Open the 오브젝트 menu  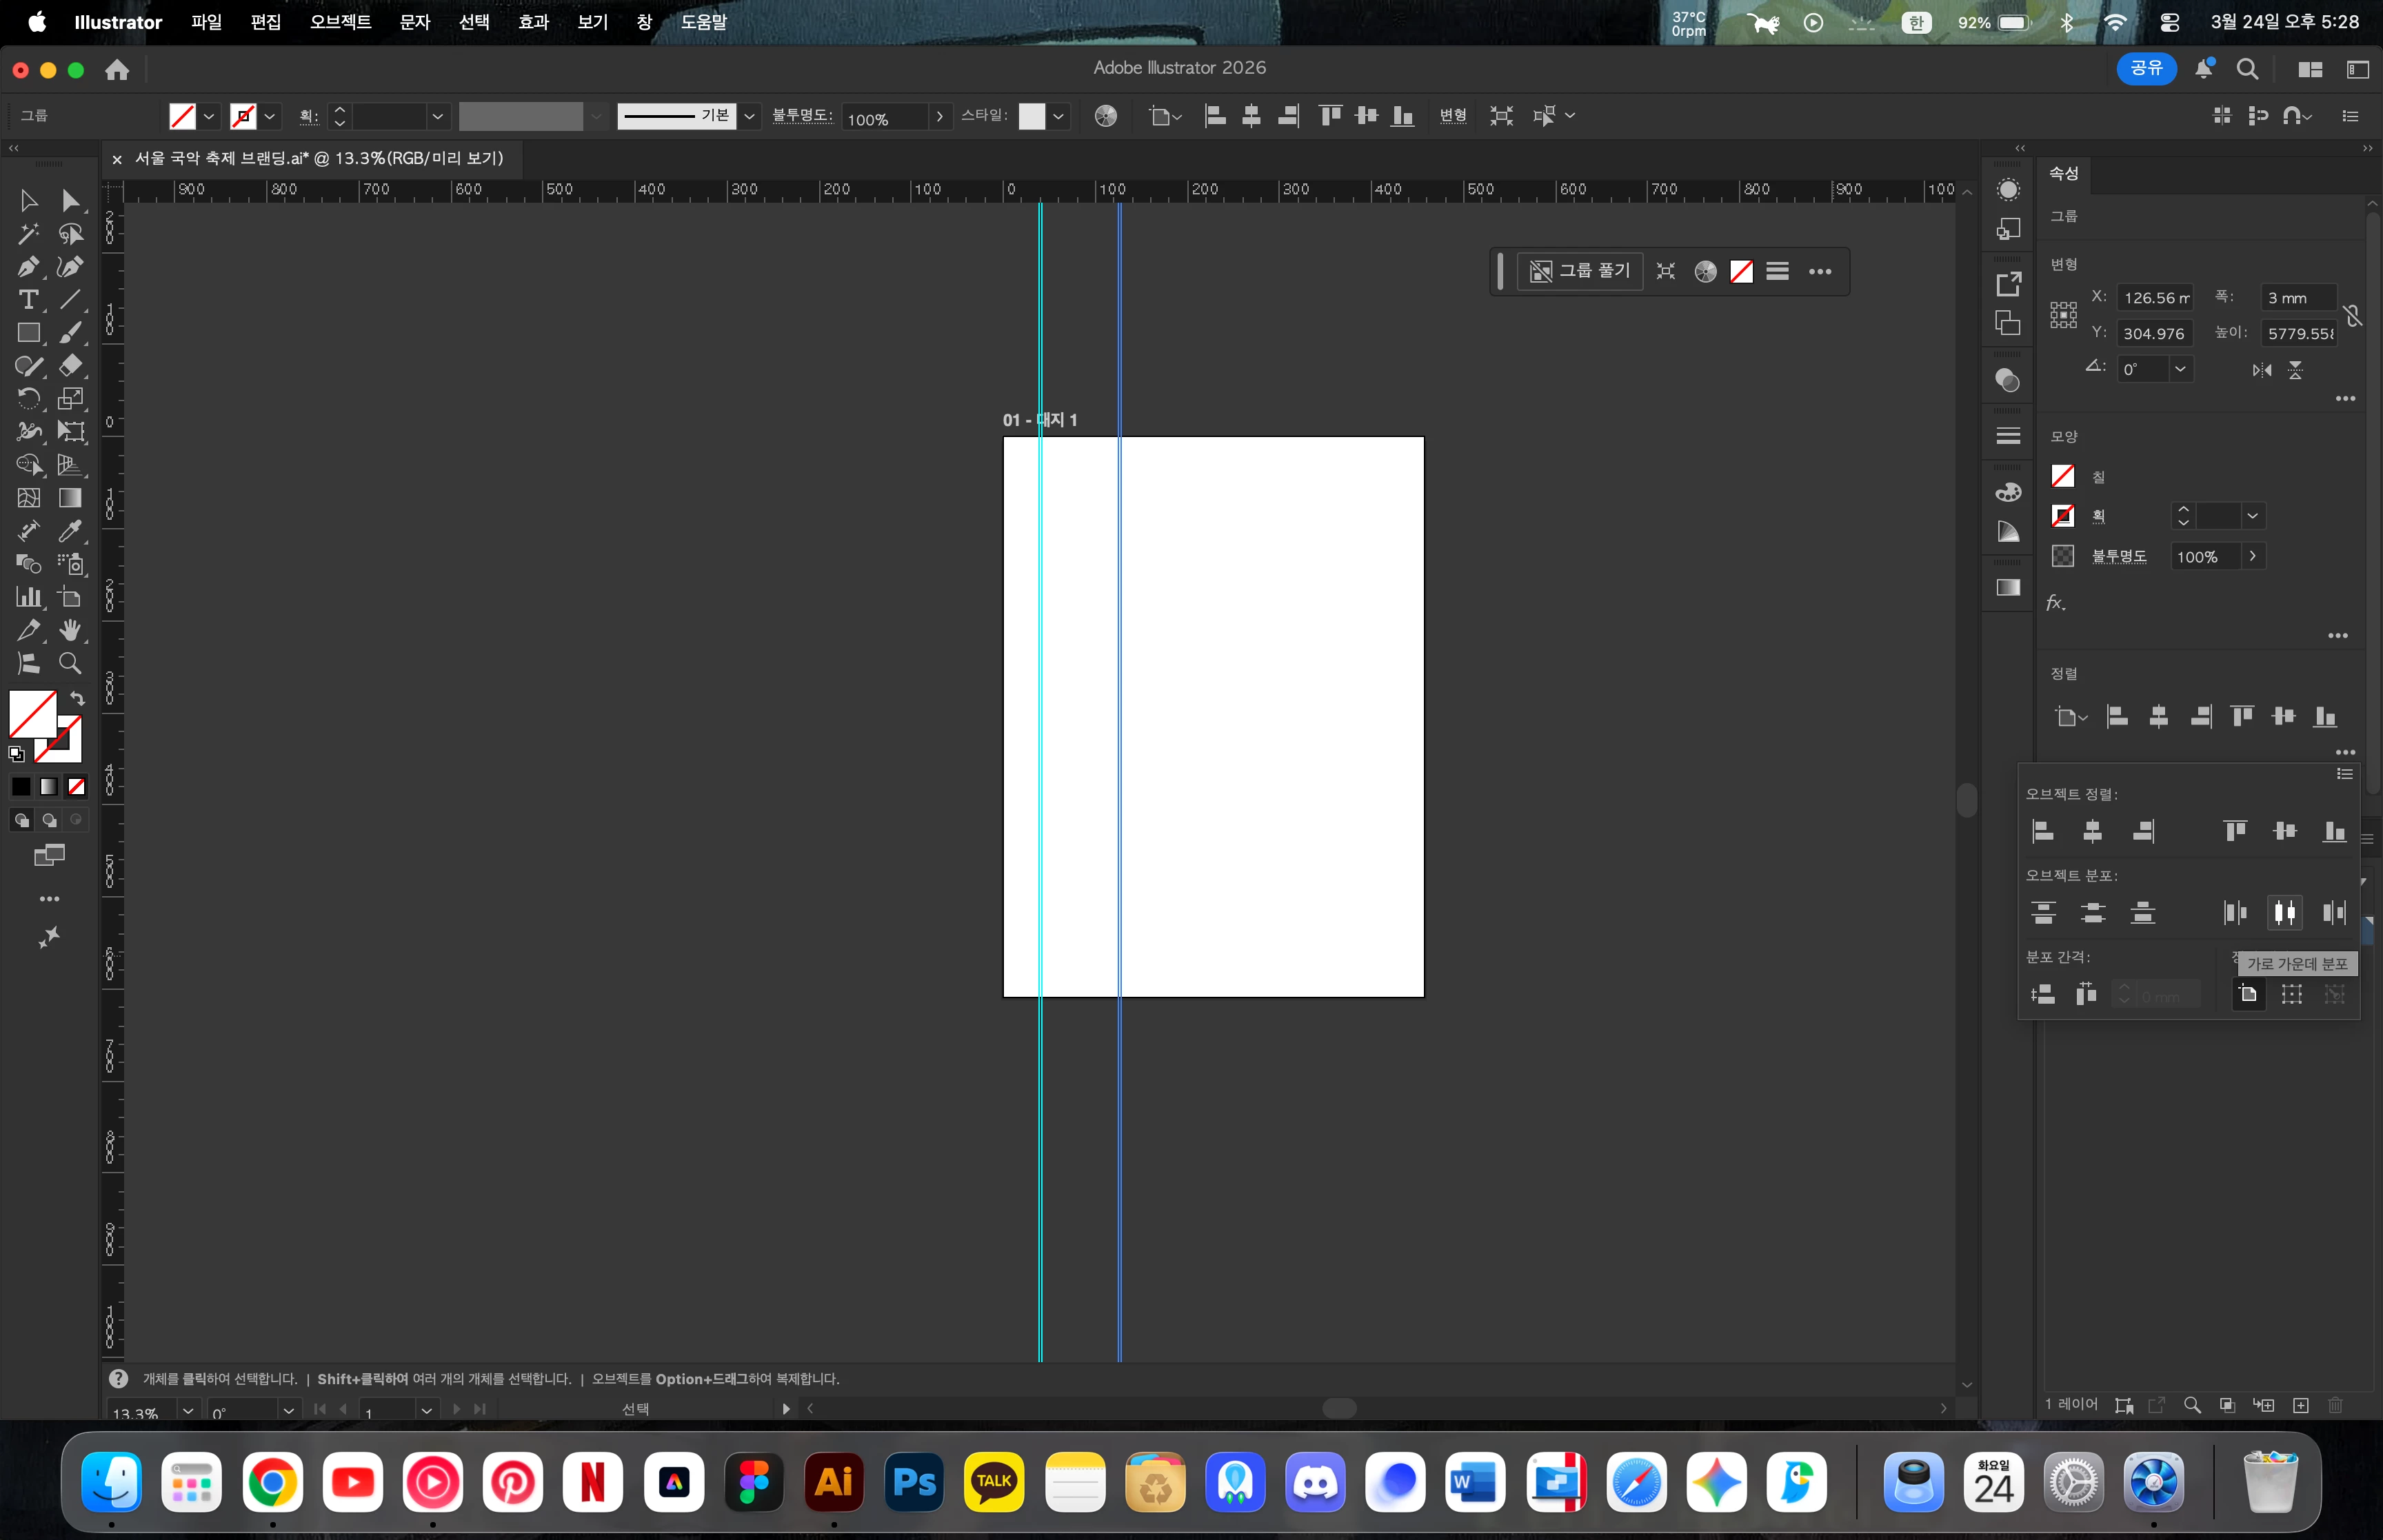tap(340, 22)
